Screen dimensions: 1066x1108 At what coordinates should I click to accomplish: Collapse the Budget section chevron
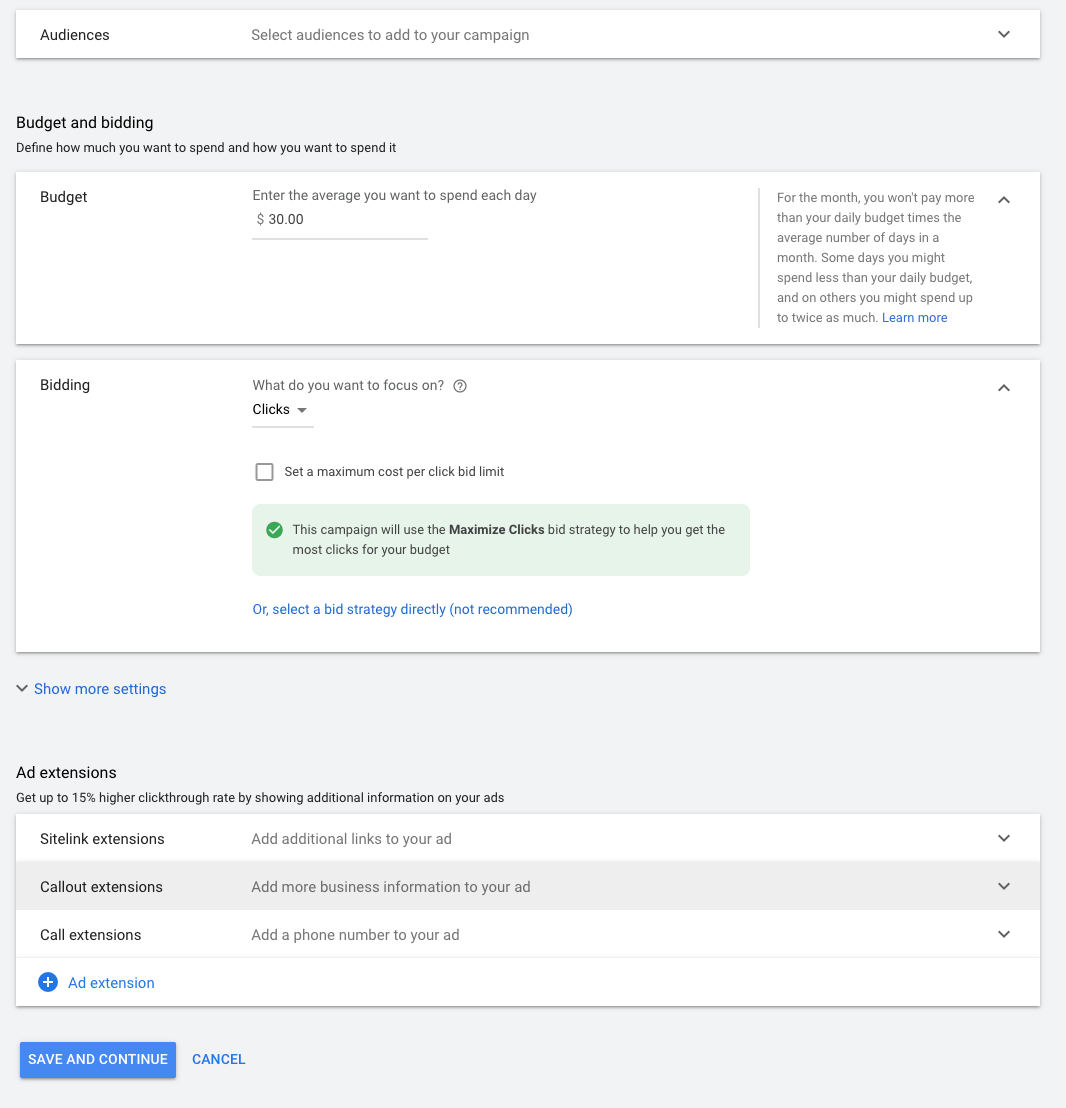coord(1004,199)
